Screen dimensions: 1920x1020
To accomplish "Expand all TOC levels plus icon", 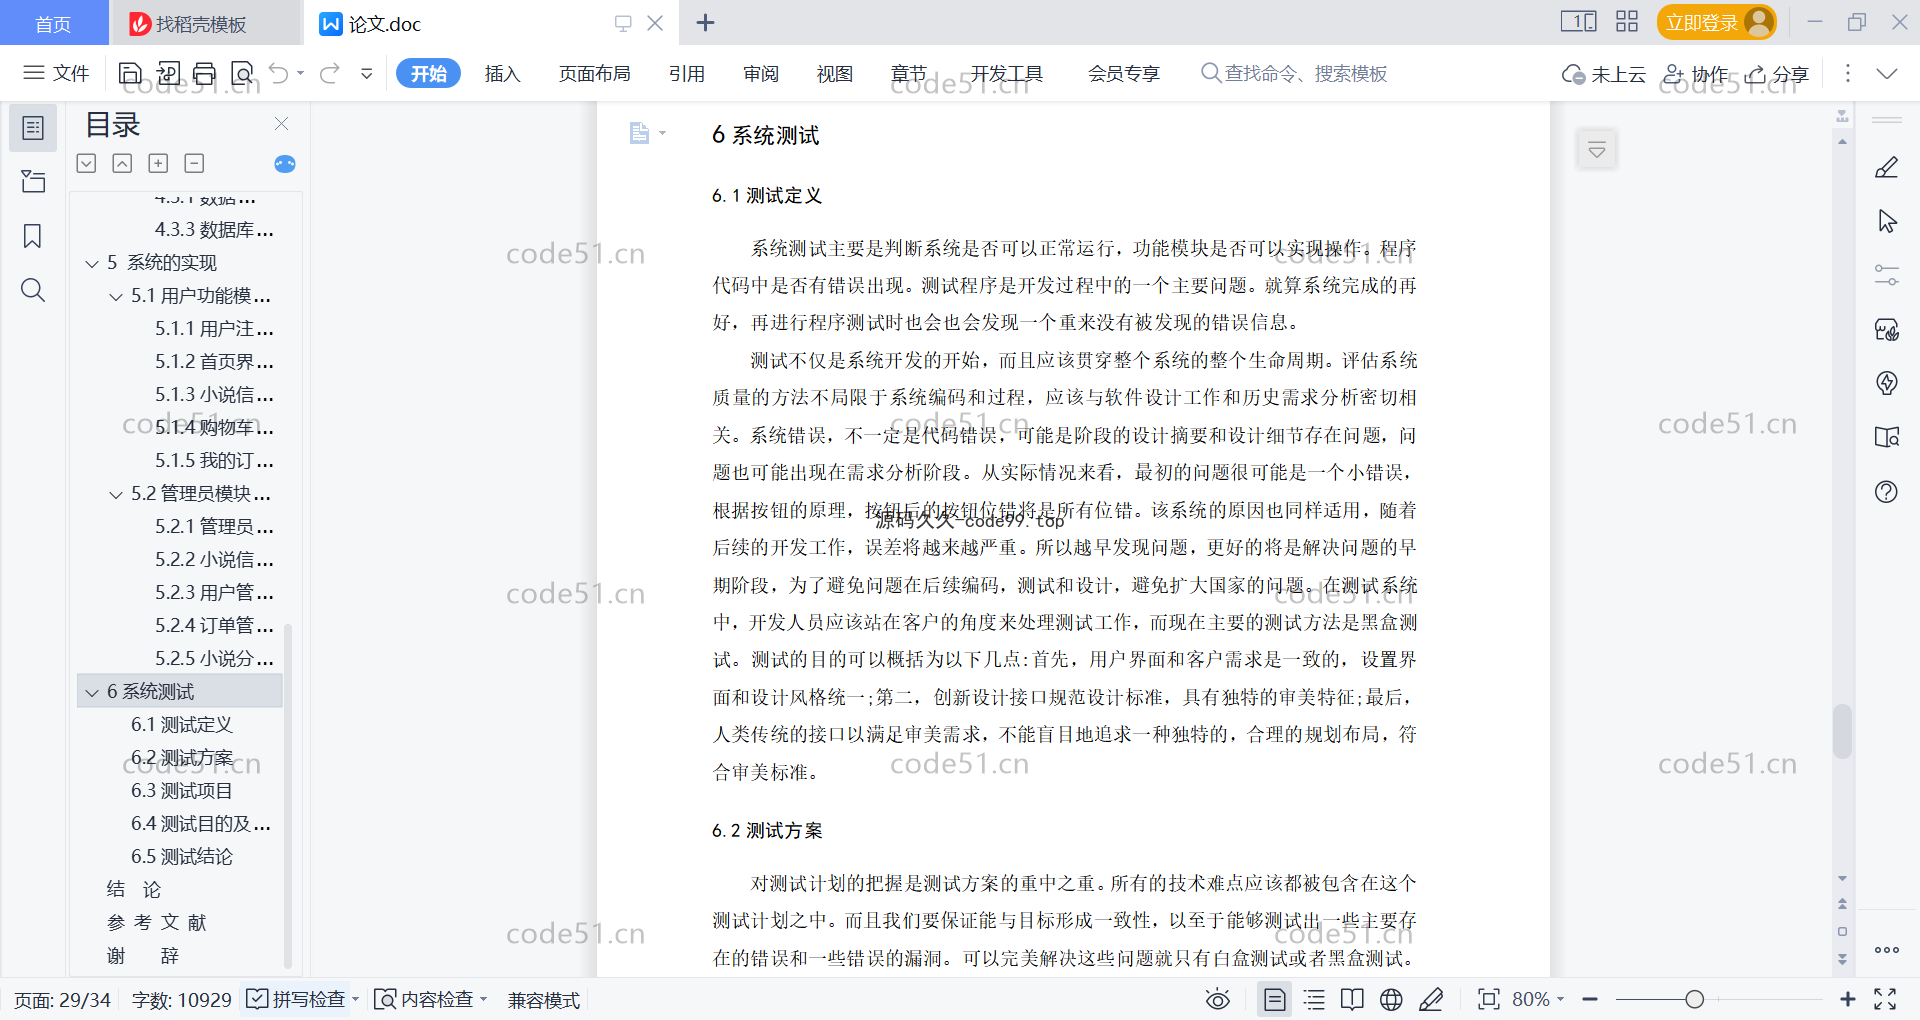I will pyautogui.click(x=158, y=163).
